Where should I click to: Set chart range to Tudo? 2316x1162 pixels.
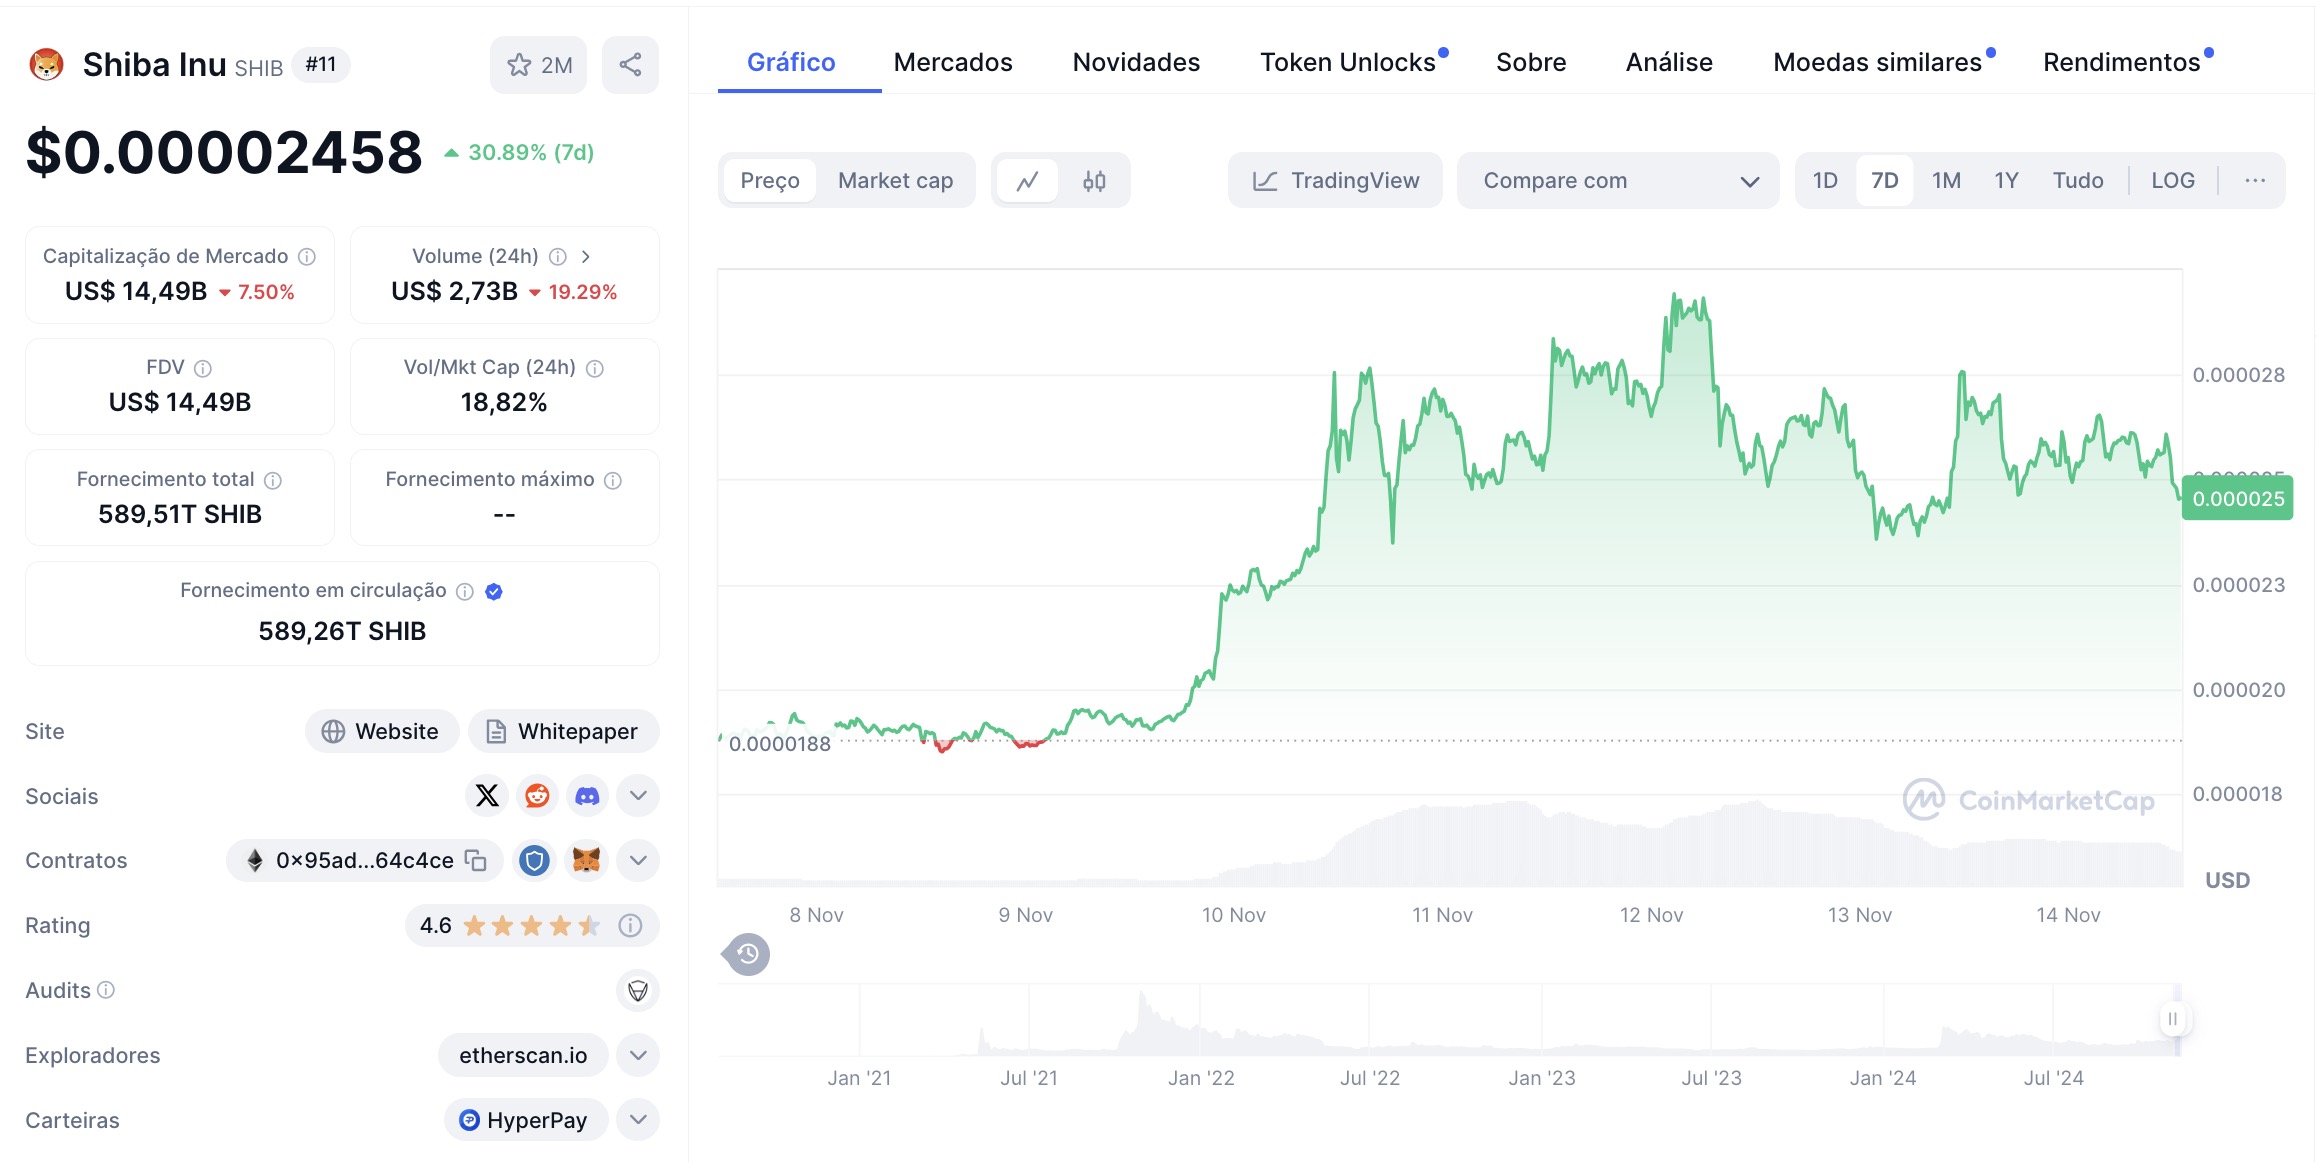pos(2078,181)
